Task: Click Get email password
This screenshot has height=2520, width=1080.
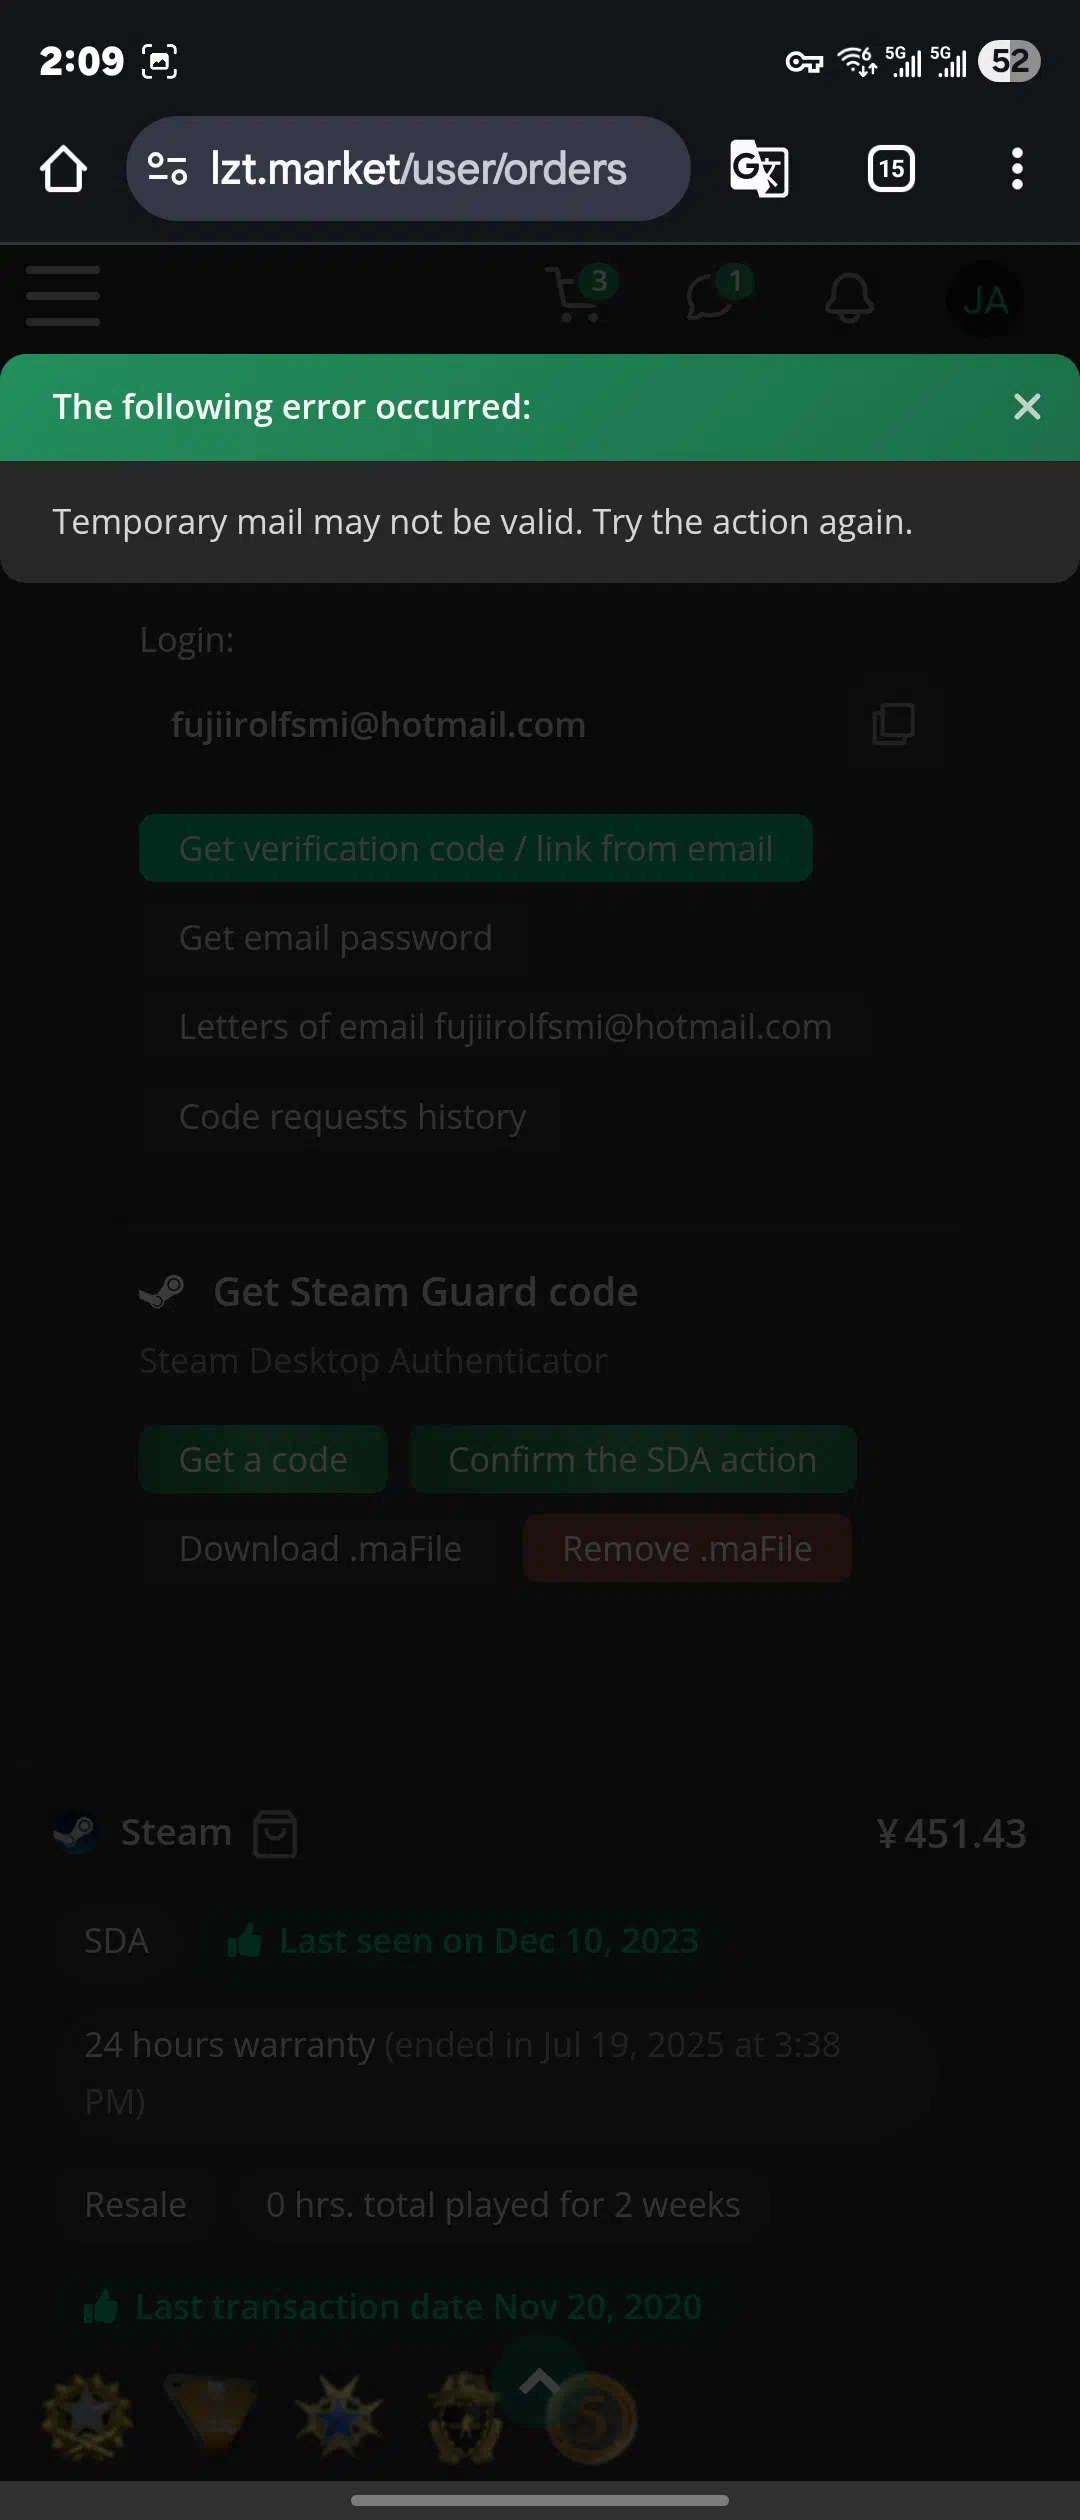Action: pos(336,938)
